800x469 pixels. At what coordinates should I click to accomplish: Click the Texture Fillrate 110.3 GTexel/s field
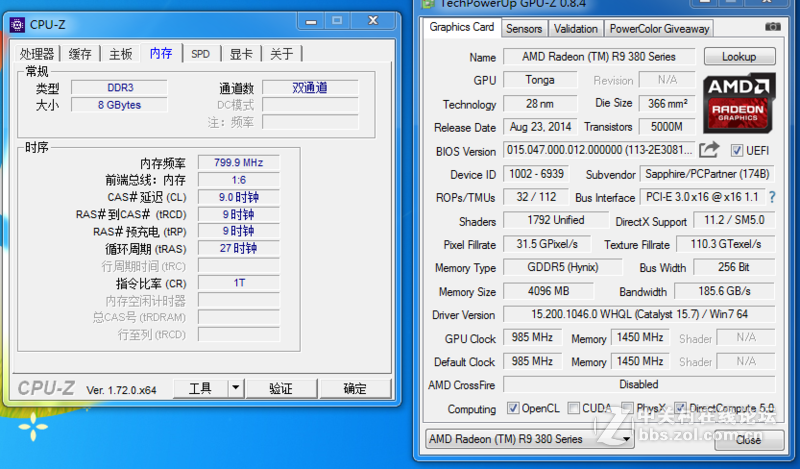tap(726, 244)
